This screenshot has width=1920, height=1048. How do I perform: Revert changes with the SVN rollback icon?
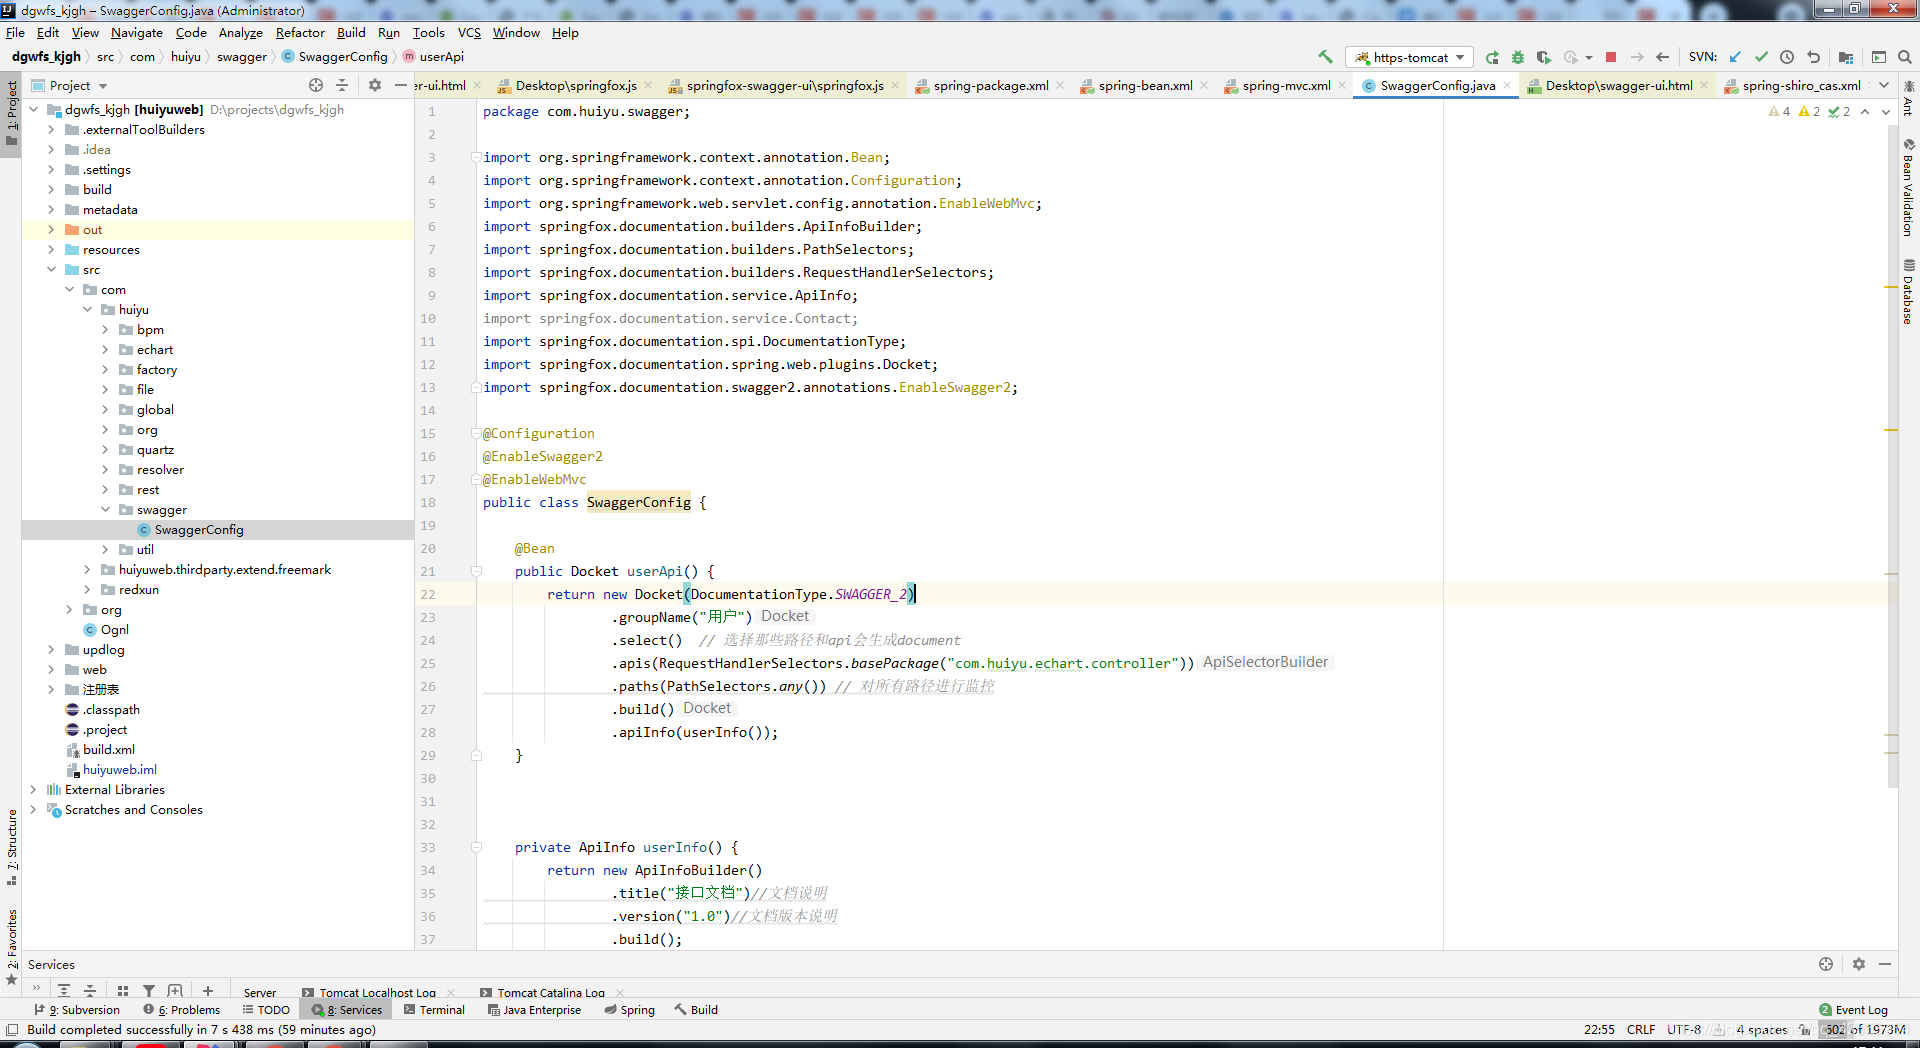tap(1813, 57)
